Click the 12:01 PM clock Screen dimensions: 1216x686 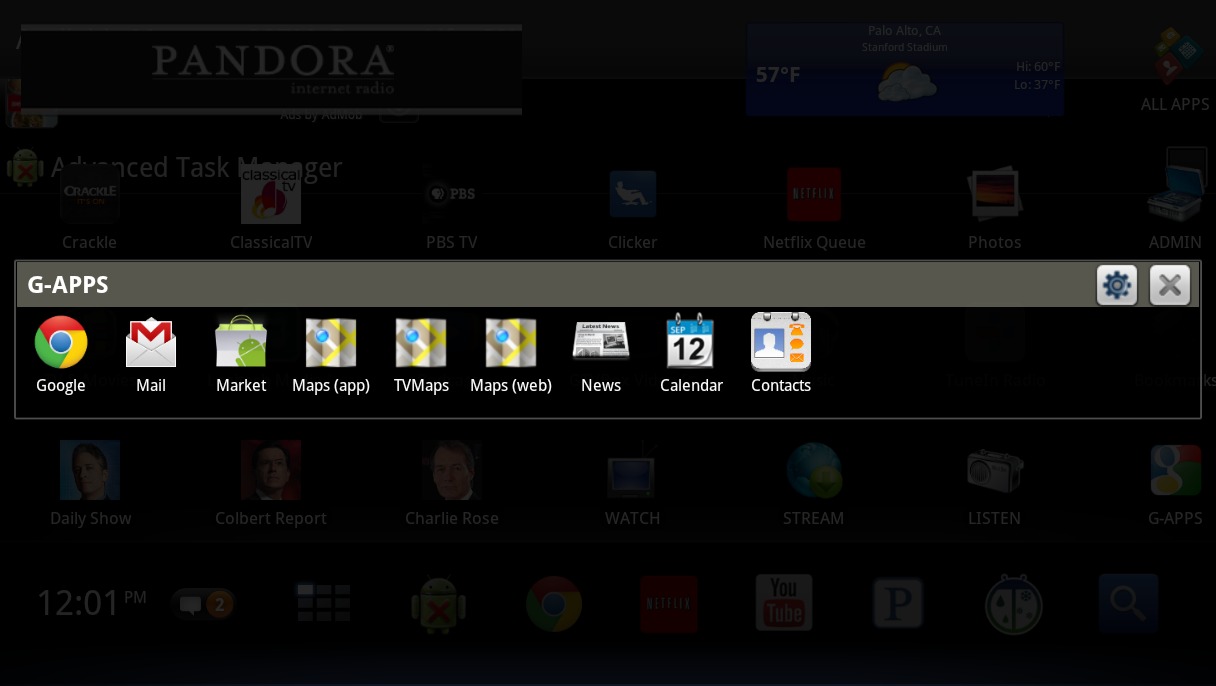[x=92, y=603]
